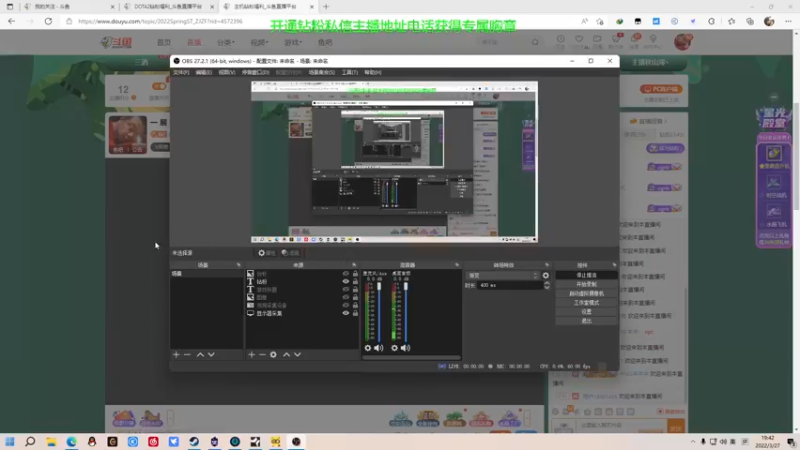
Task: Mute the first mixer channel speaker
Action: 379,348
